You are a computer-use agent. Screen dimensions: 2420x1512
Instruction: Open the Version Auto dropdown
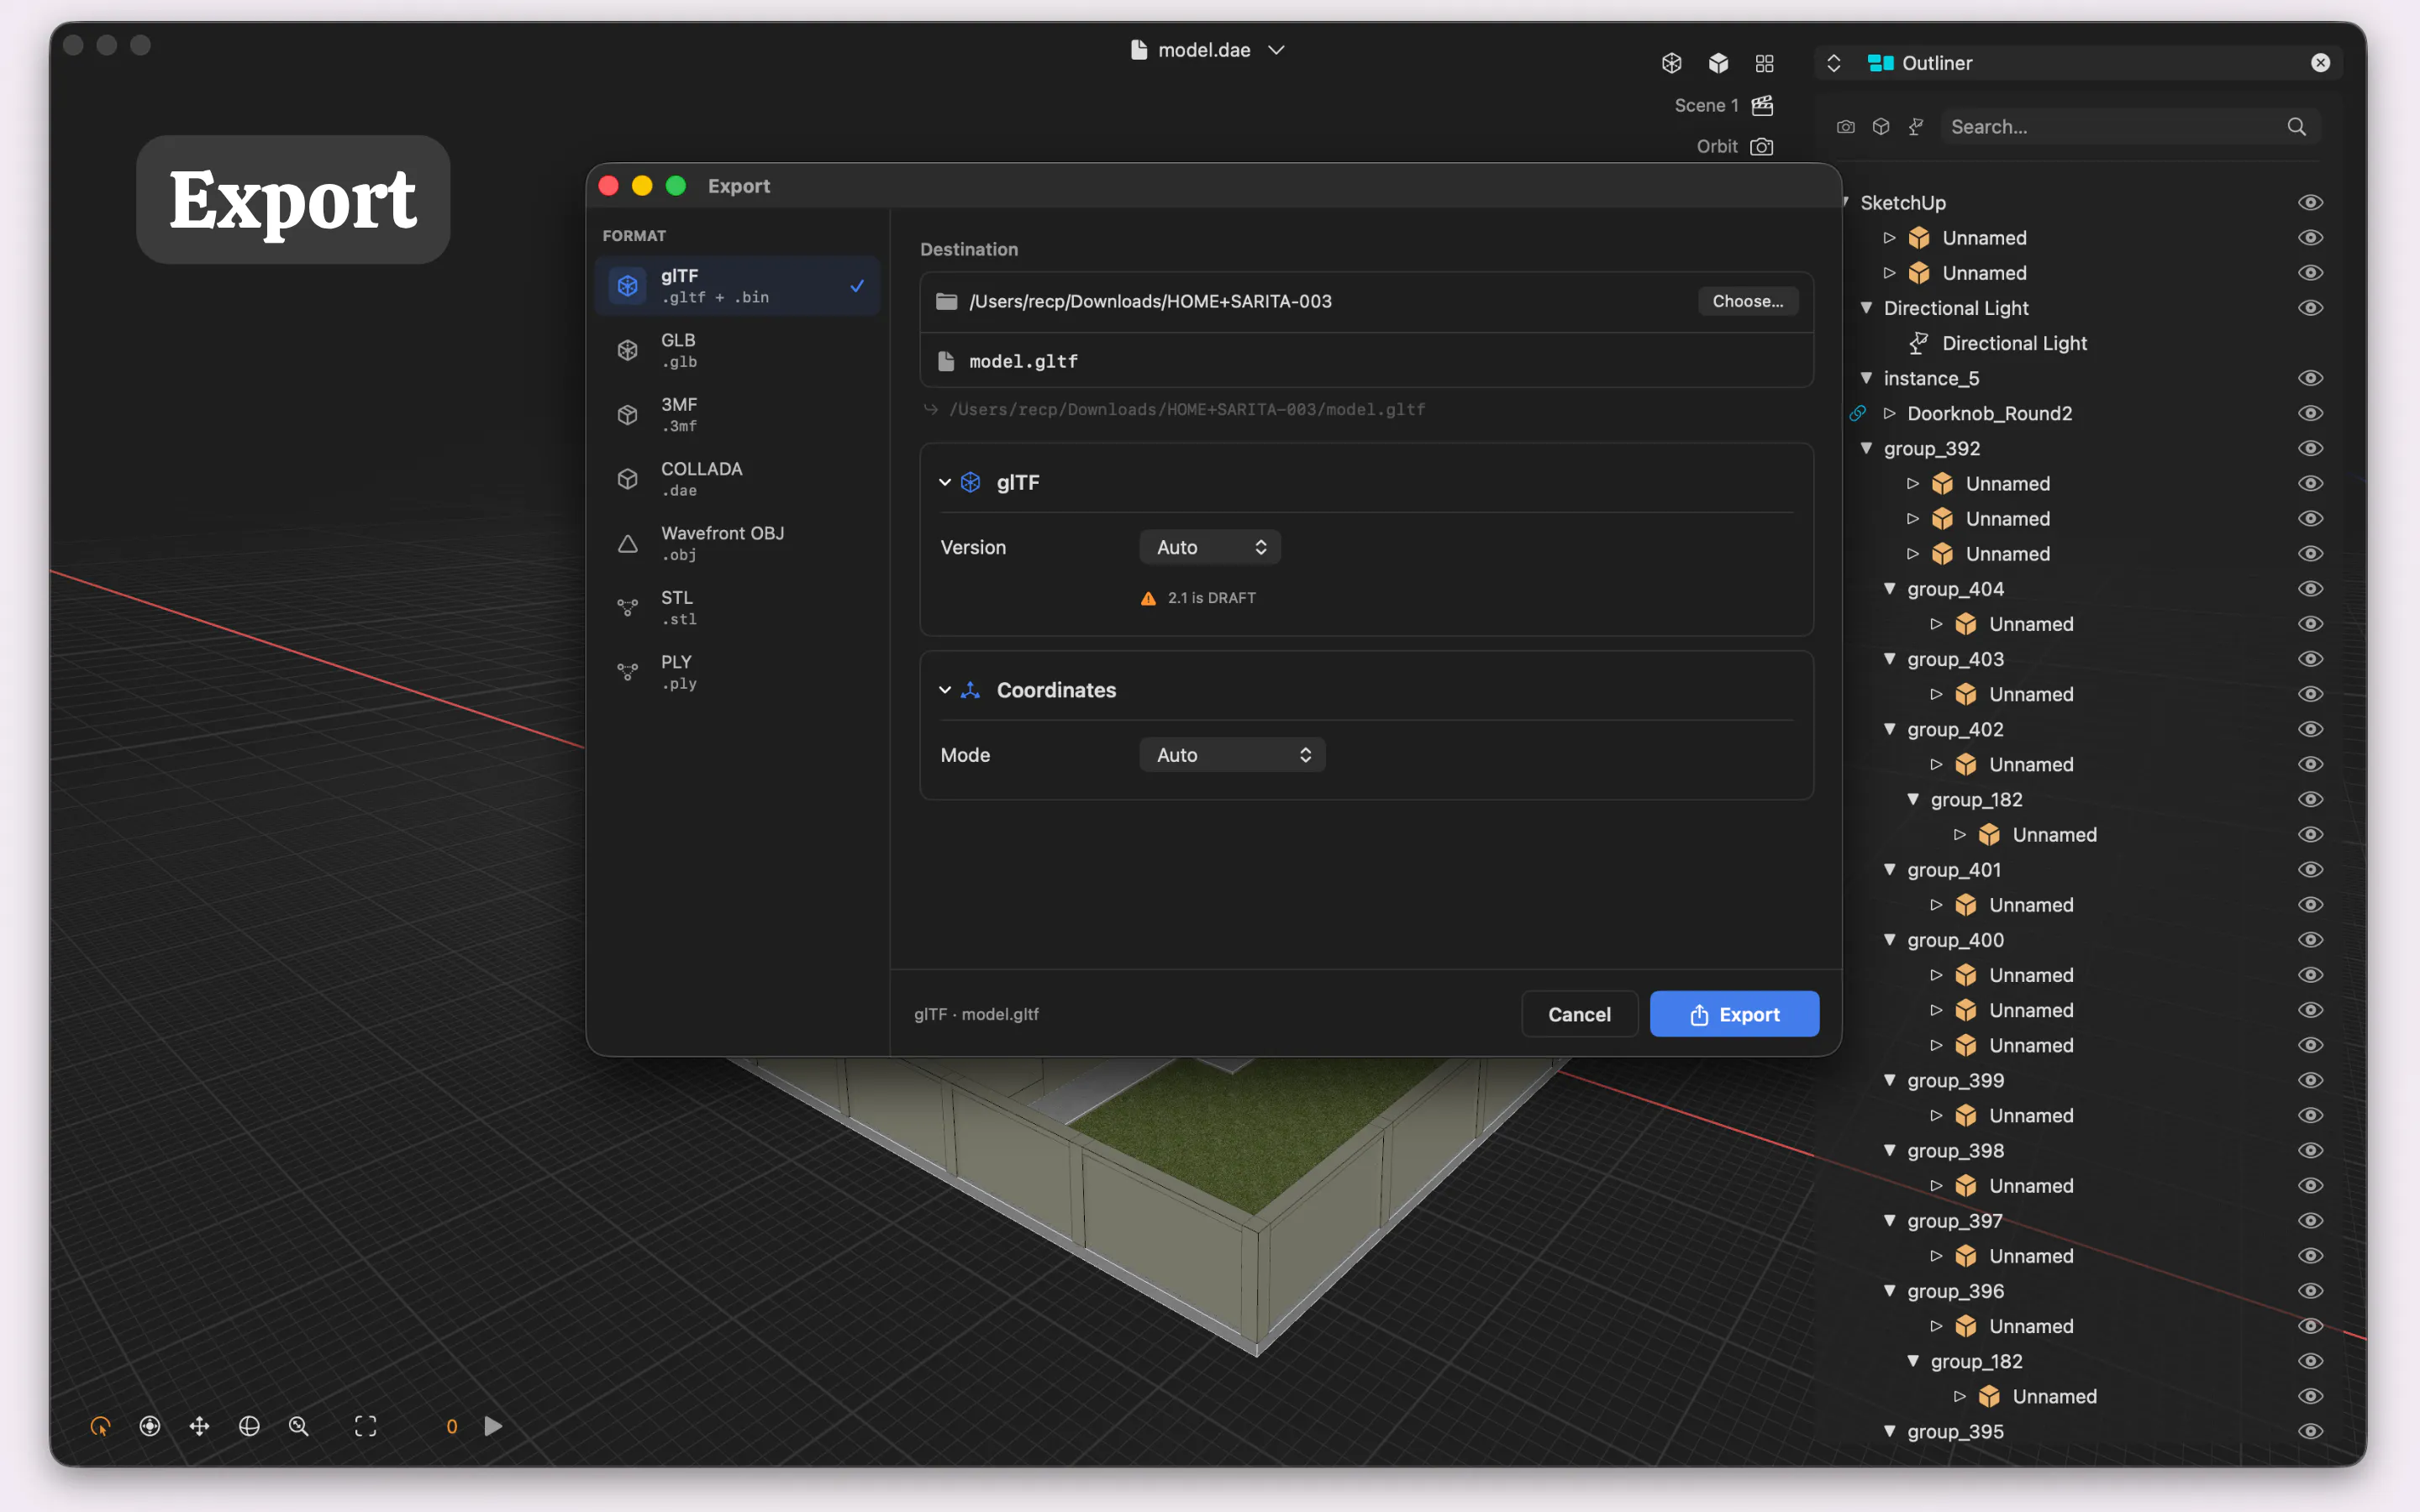click(1210, 547)
